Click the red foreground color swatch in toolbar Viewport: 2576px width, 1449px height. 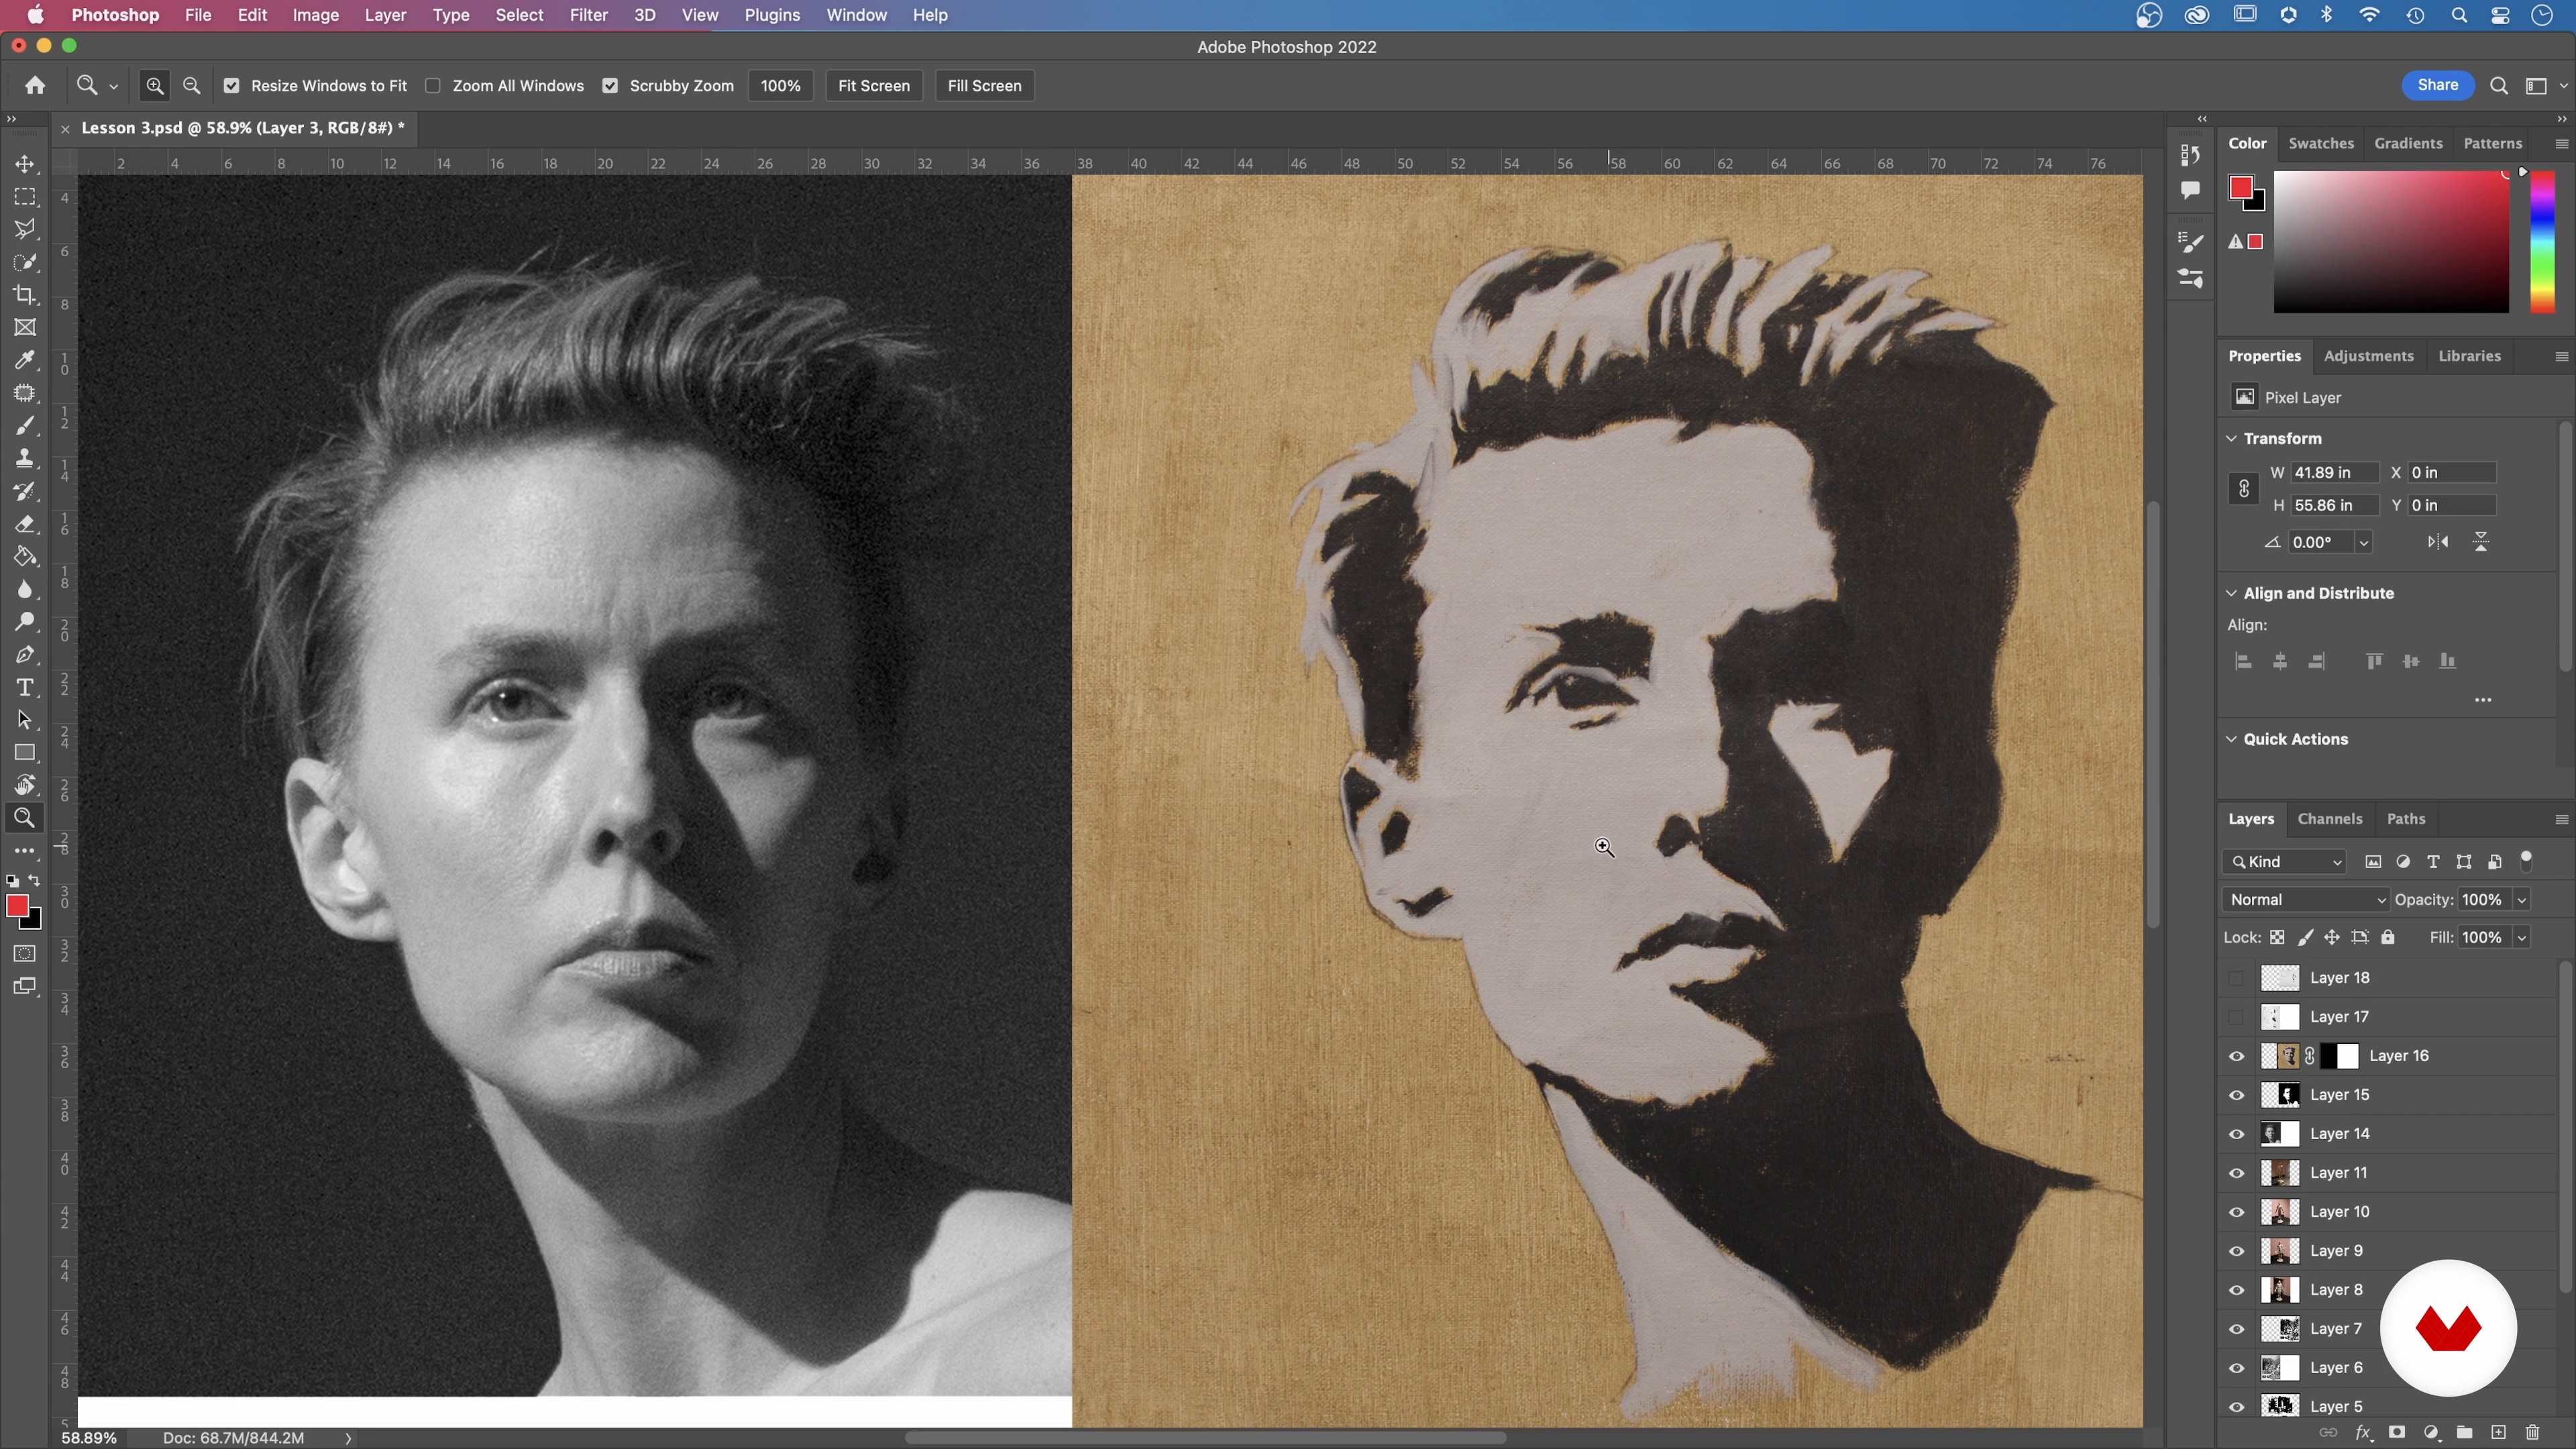tap(16, 906)
